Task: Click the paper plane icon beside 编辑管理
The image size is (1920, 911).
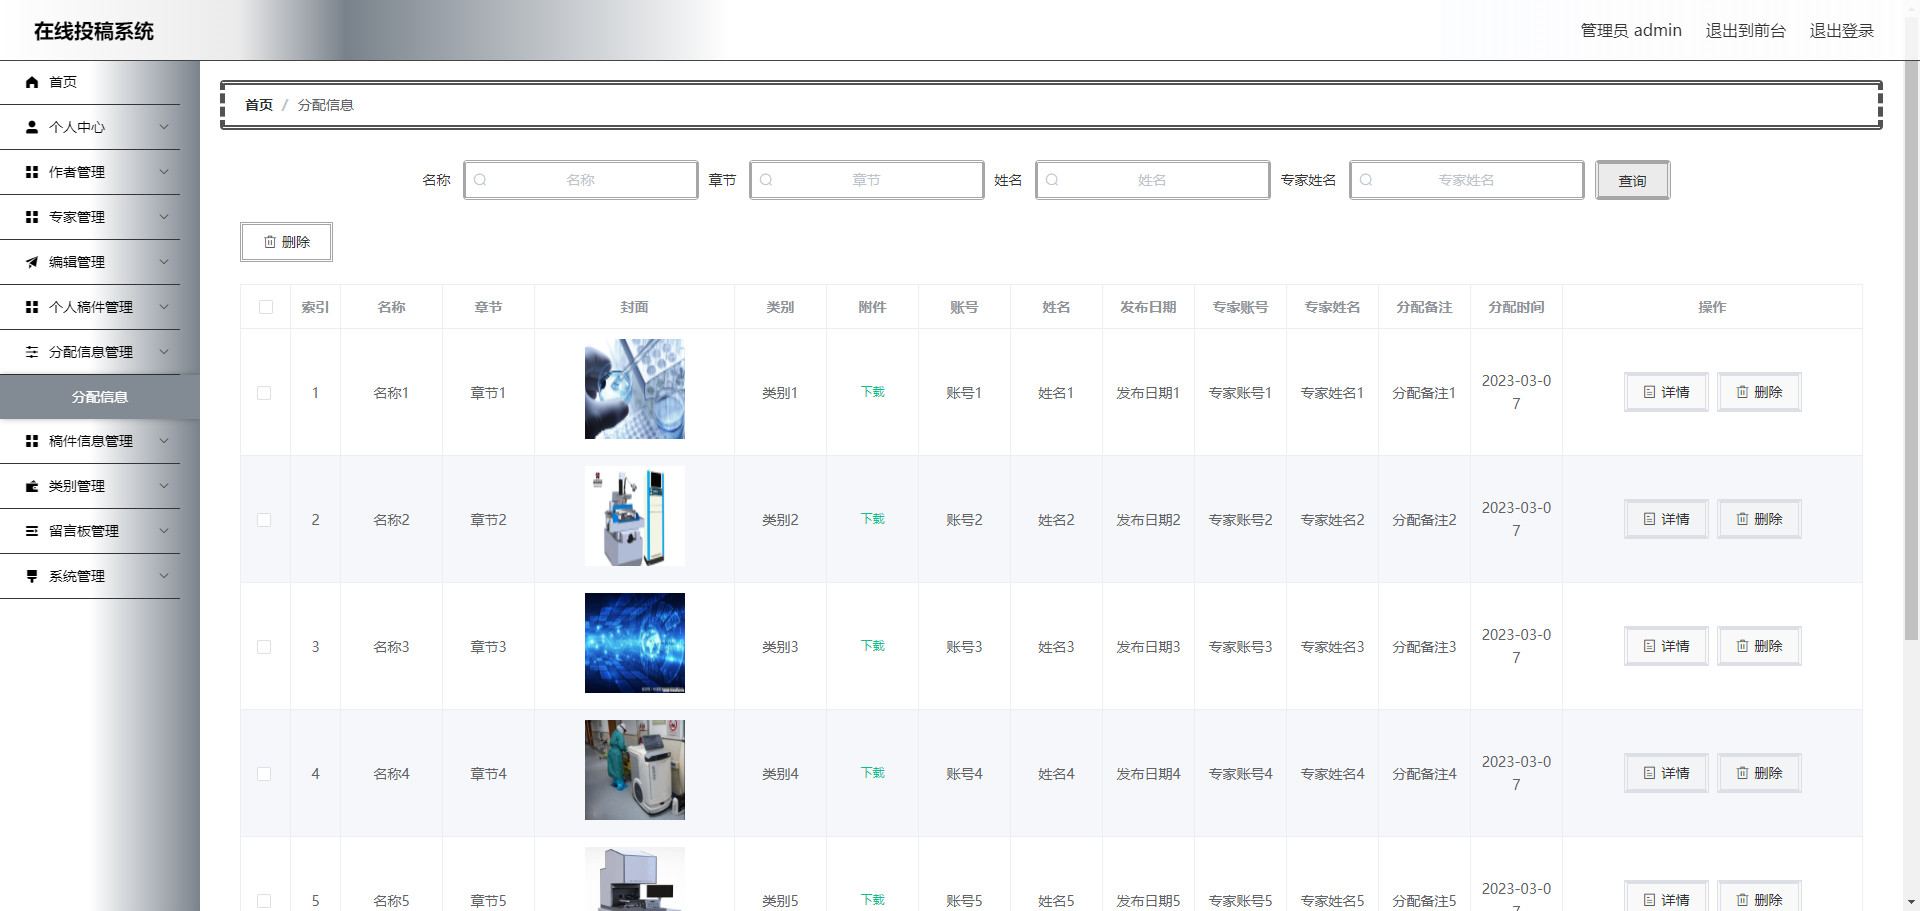Action: pyautogui.click(x=32, y=262)
